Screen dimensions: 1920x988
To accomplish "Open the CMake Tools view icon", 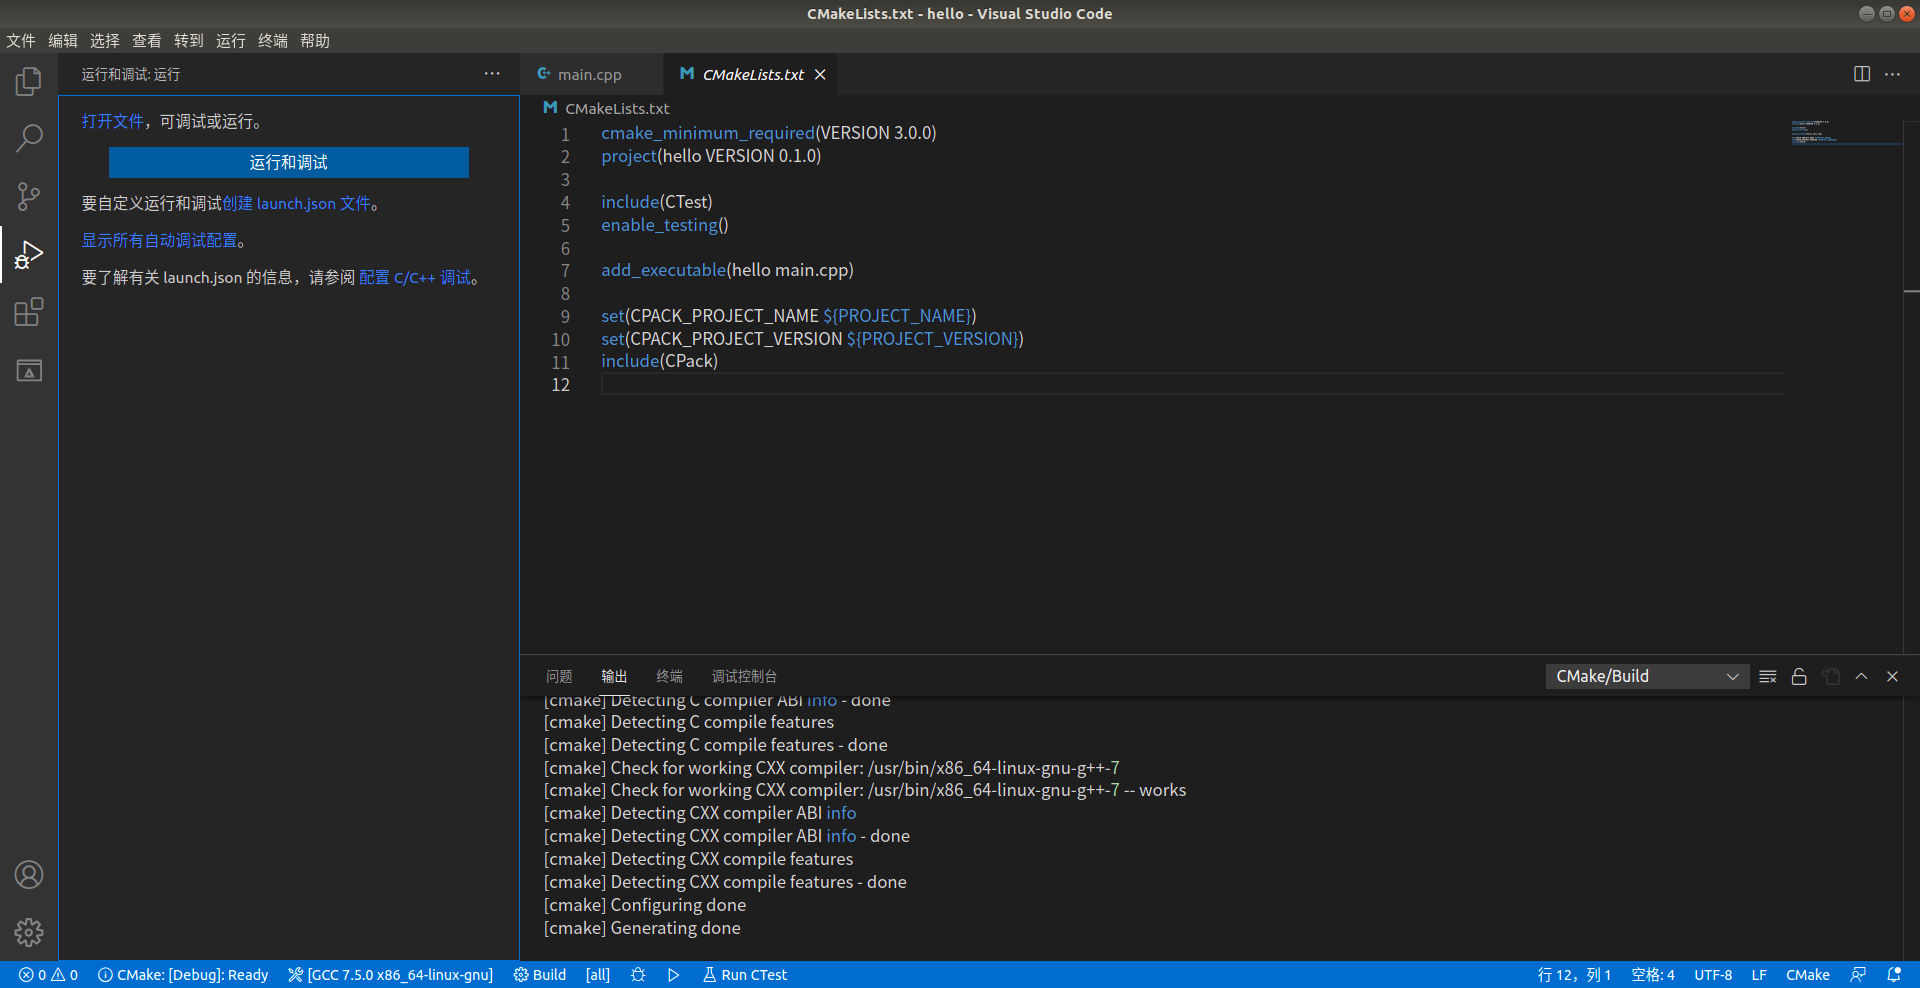I will (29, 370).
